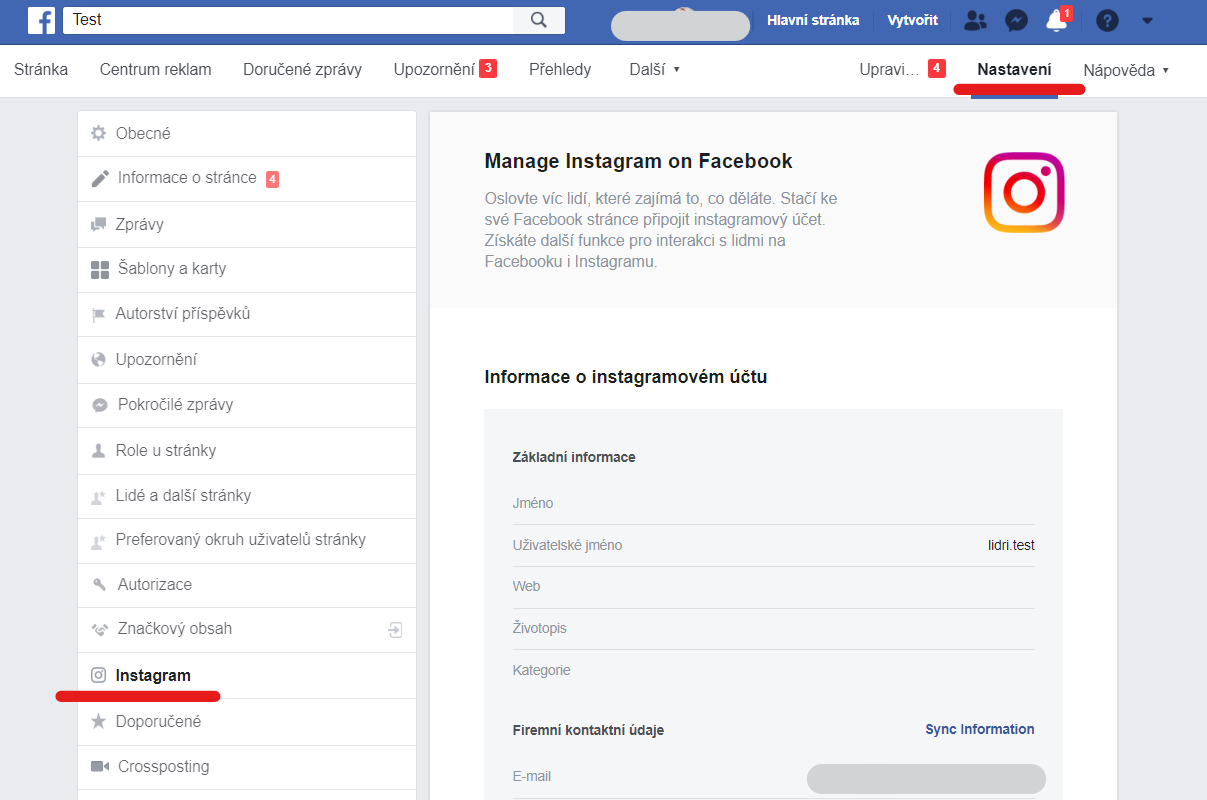Click the Facebook logo icon
Image resolution: width=1207 pixels, height=800 pixels.
pyautogui.click(x=42, y=20)
